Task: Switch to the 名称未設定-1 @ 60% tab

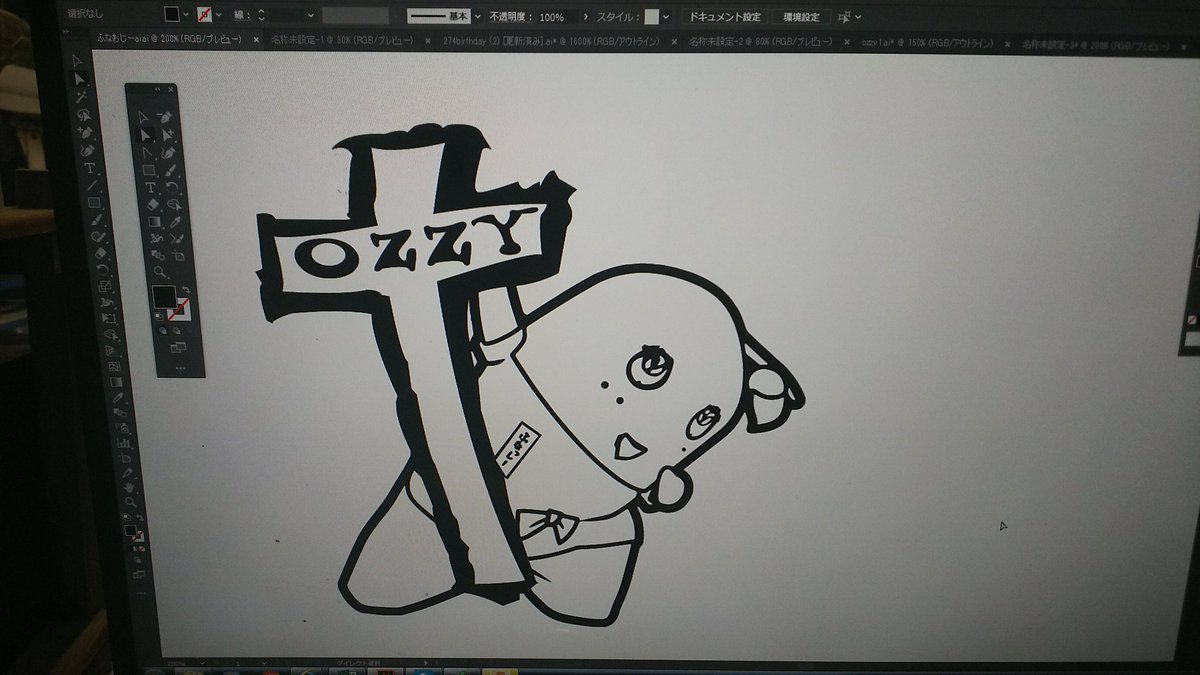Action: 344,40
